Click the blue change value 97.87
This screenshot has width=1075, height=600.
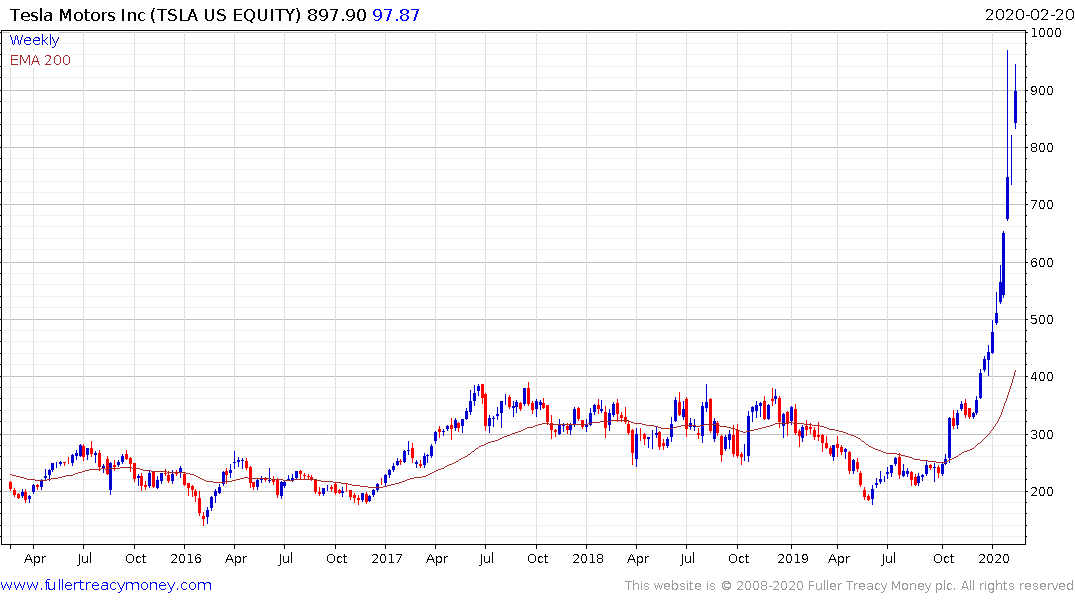(x=396, y=15)
